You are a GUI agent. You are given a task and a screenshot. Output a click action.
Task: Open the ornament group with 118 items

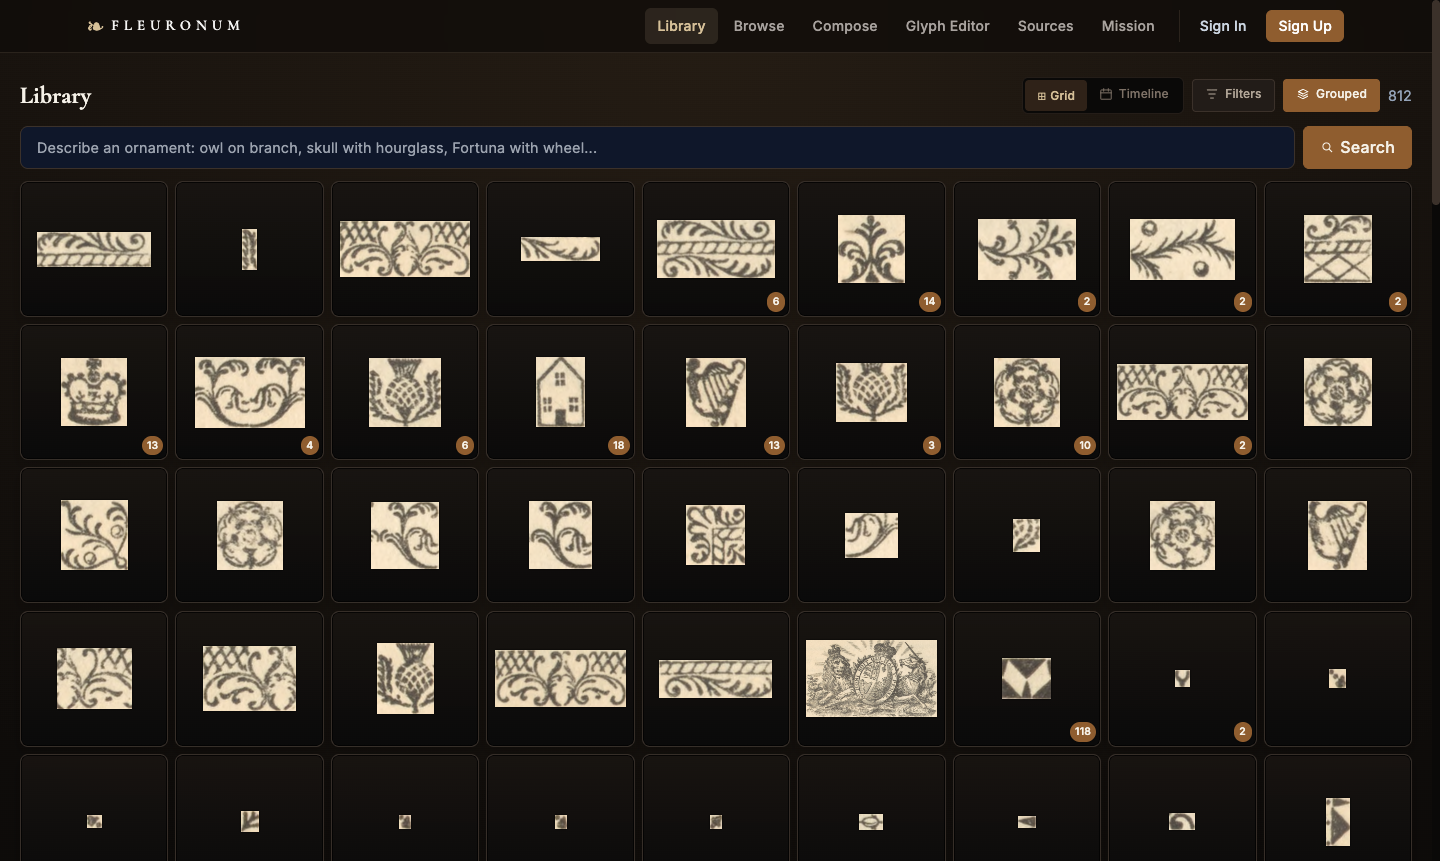click(1027, 679)
